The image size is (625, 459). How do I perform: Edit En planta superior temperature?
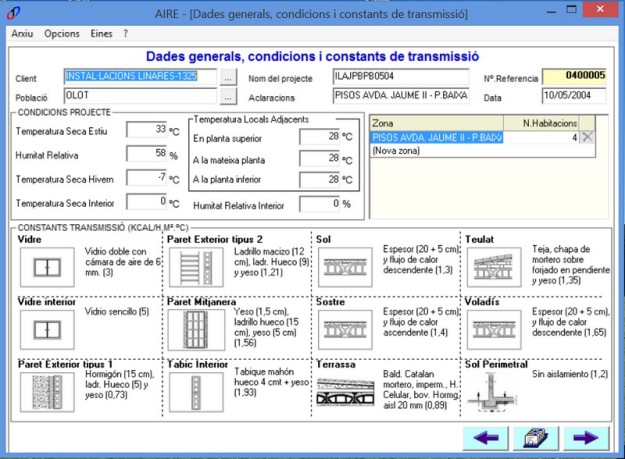320,137
